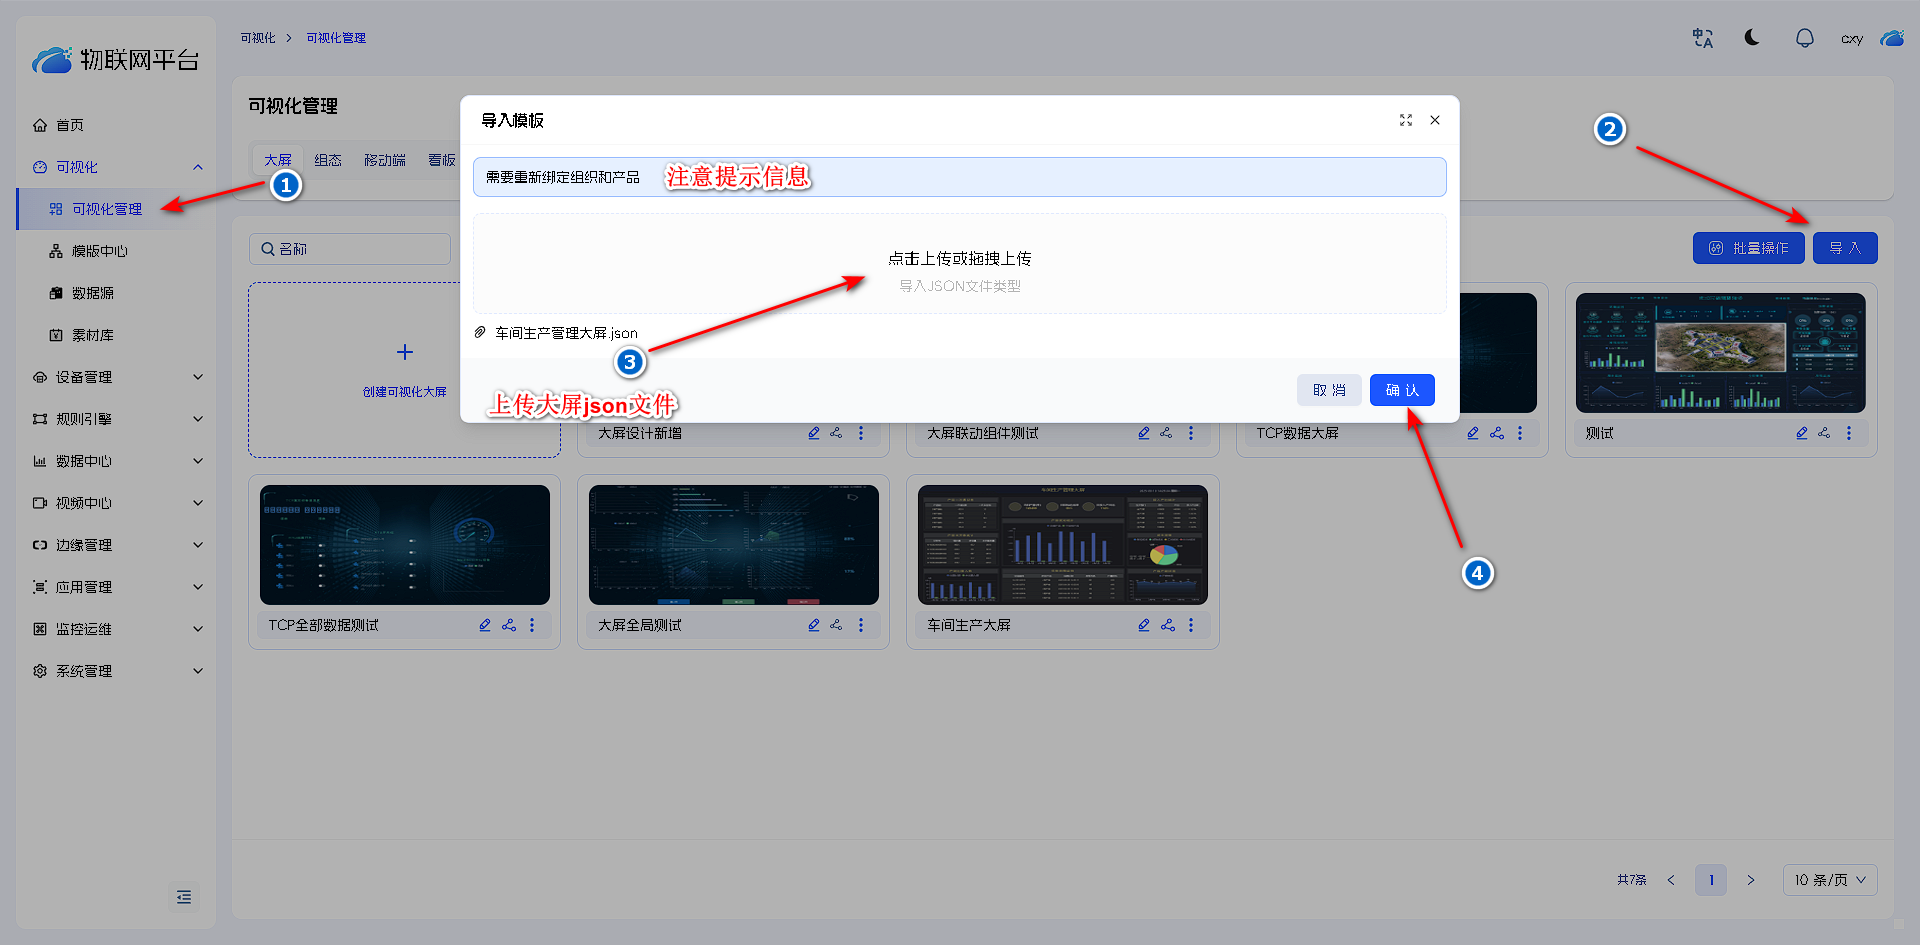Toggle fullscreen on the import dialog
1920x945 pixels.
click(1405, 120)
